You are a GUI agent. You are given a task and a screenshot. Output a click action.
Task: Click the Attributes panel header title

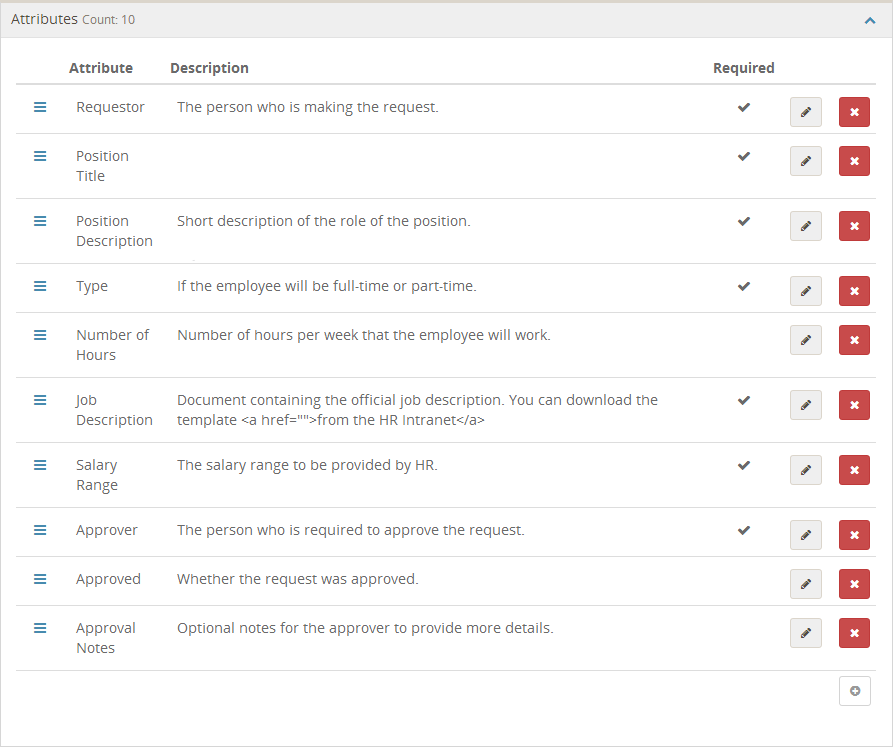pyautogui.click(x=44, y=19)
